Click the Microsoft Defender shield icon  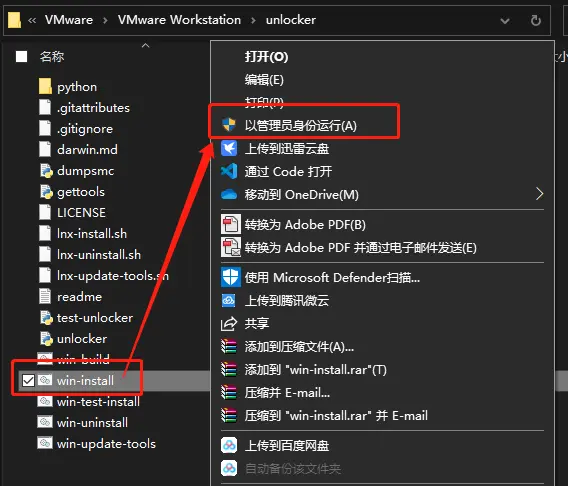point(230,277)
